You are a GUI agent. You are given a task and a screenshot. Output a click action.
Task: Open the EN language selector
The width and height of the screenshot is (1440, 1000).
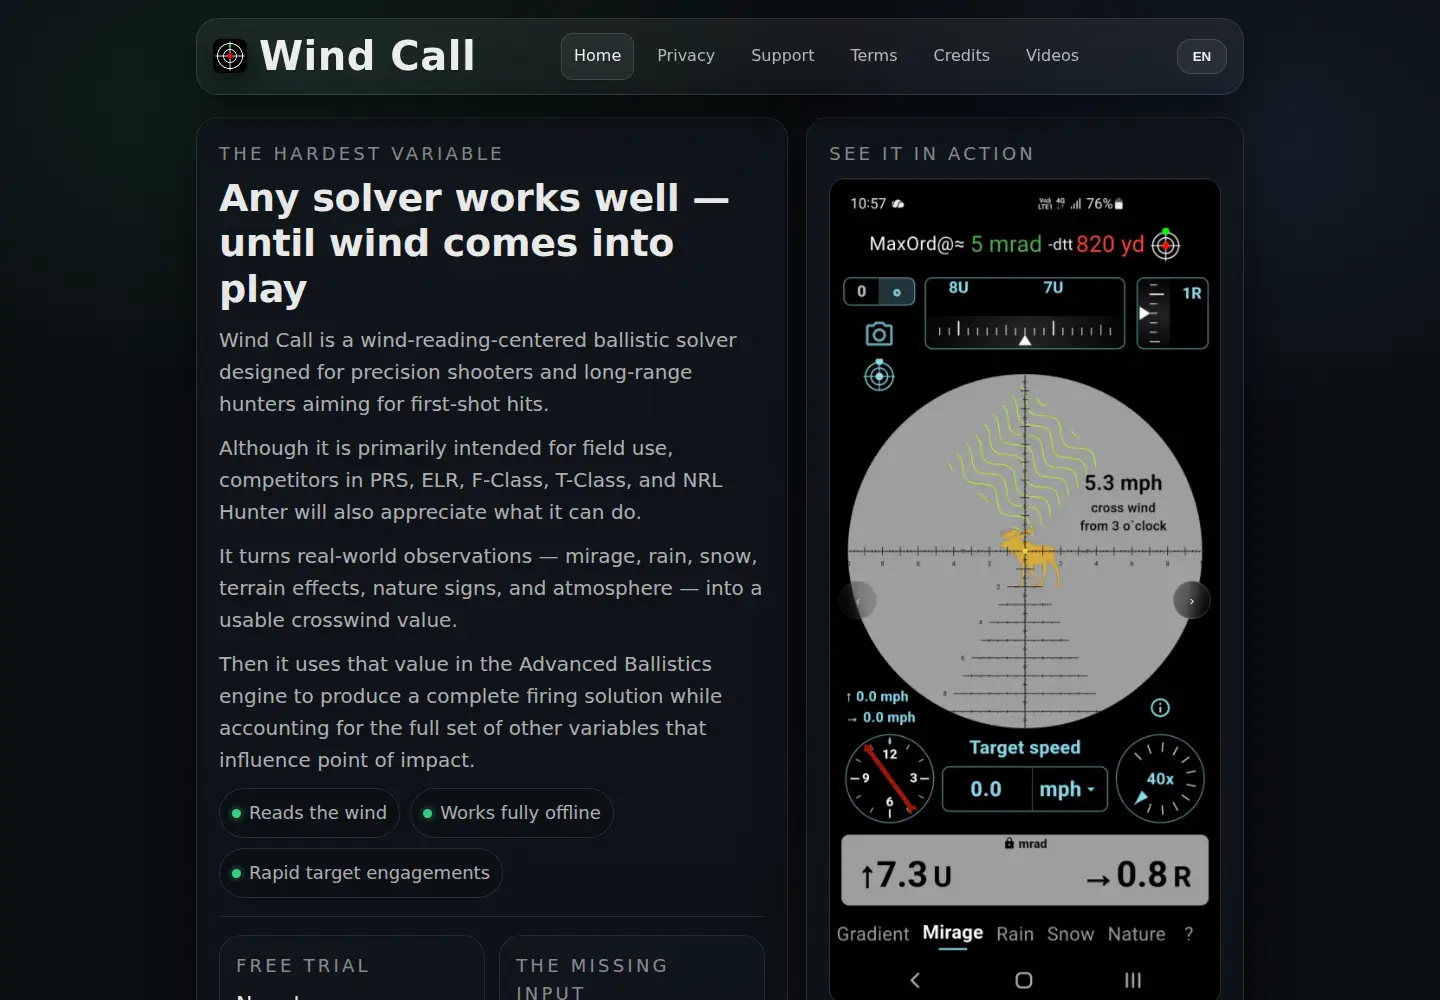(1202, 57)
